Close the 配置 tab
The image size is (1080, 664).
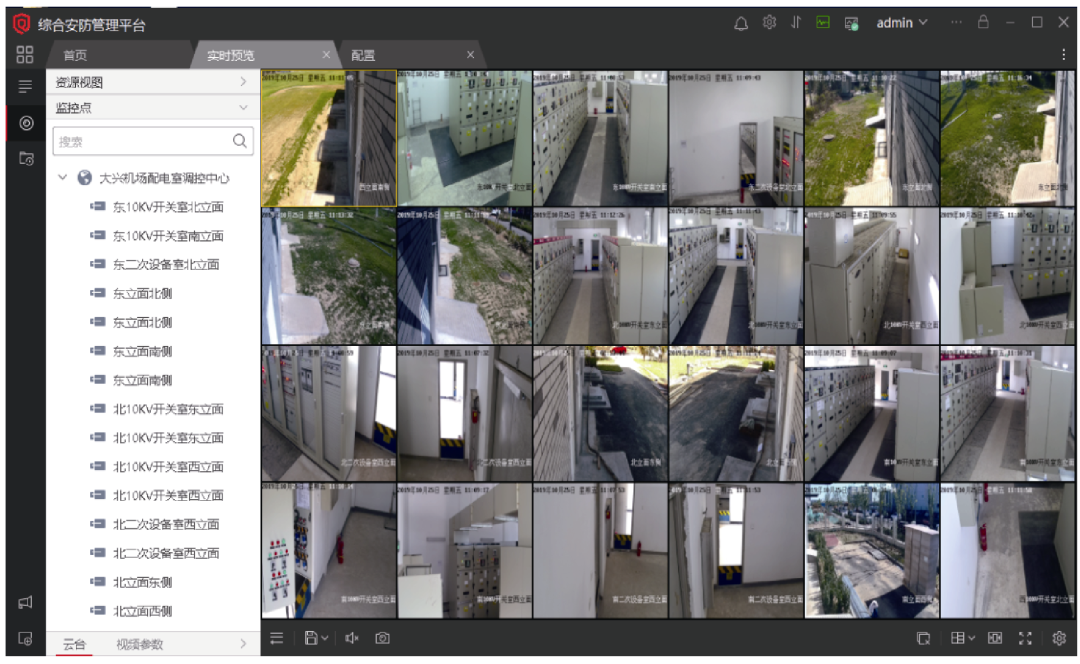point(470,55)
